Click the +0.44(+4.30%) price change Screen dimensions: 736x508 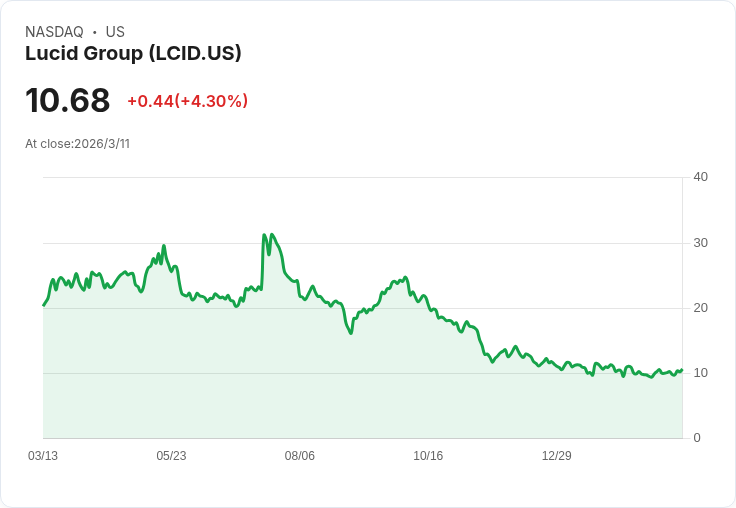(x=187, y=101)
